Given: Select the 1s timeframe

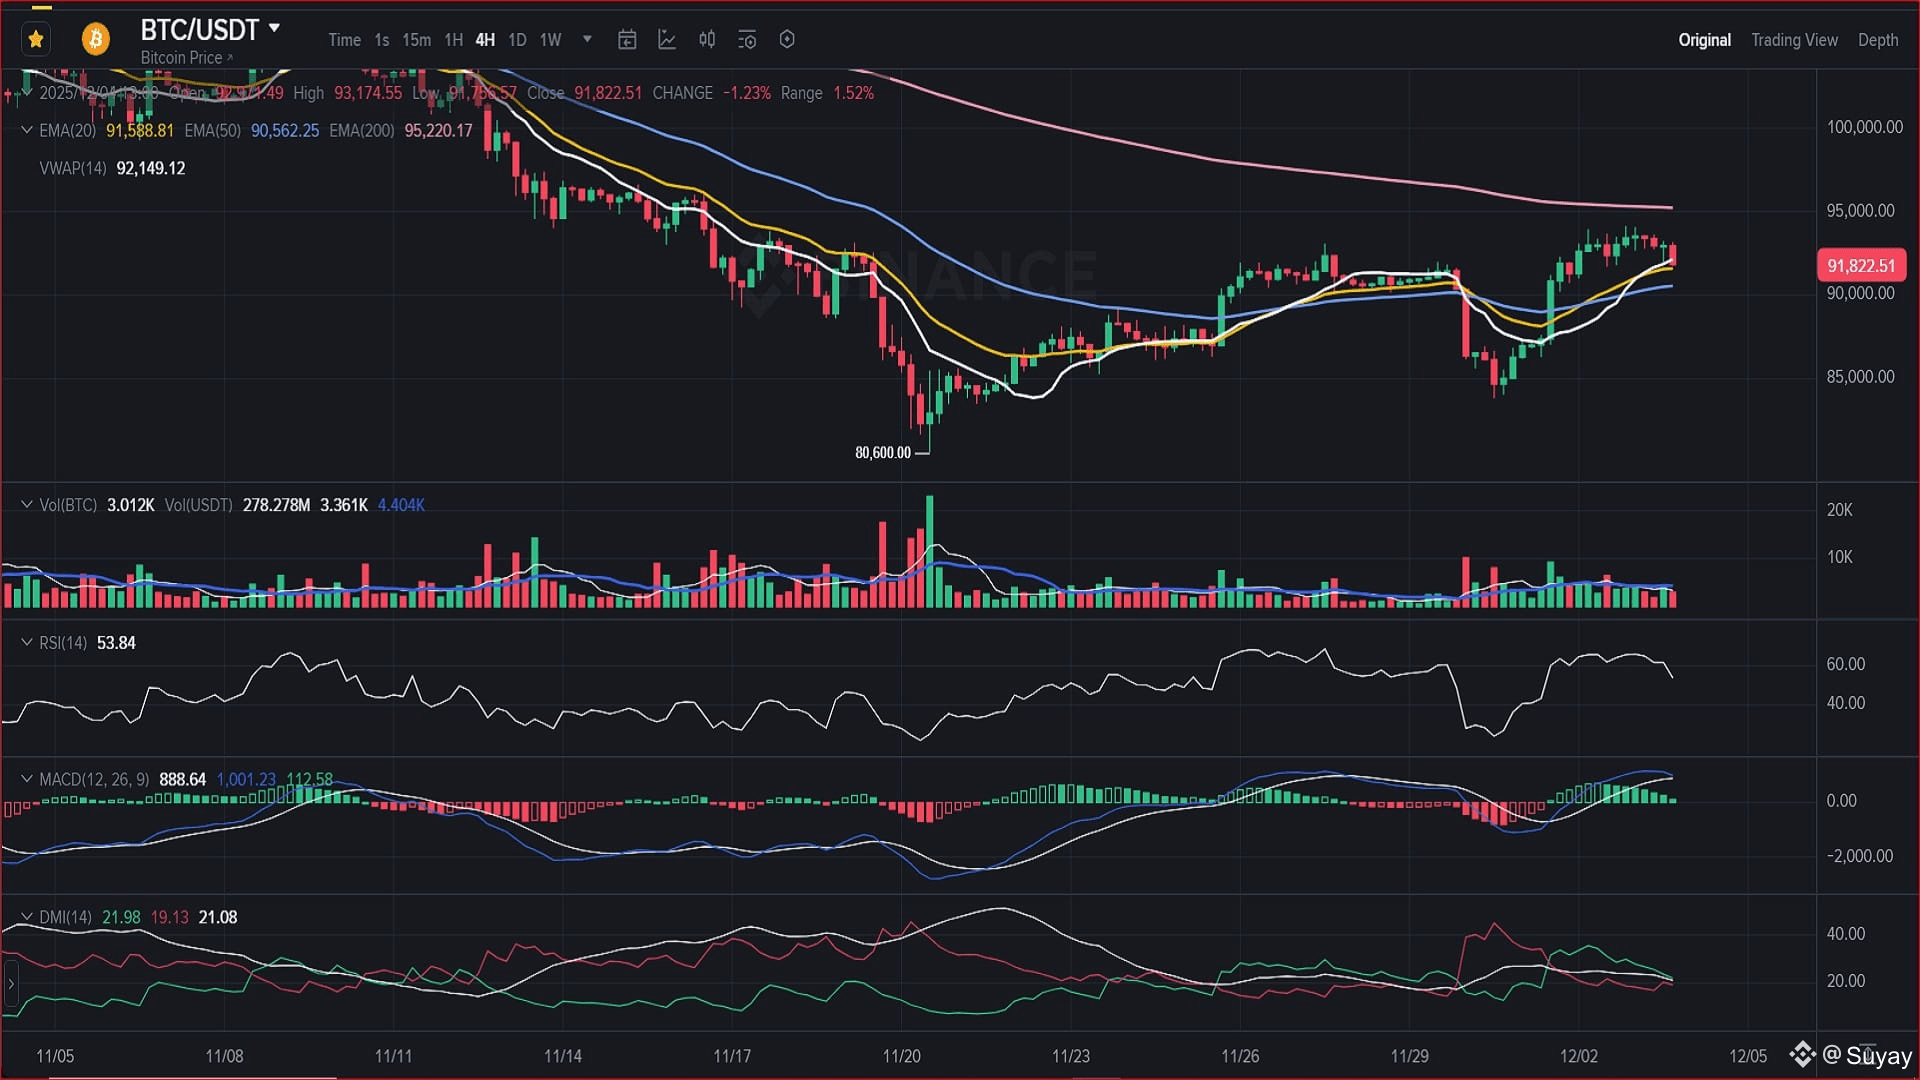Looking at the screenshot, I should (x=381, y=40).
